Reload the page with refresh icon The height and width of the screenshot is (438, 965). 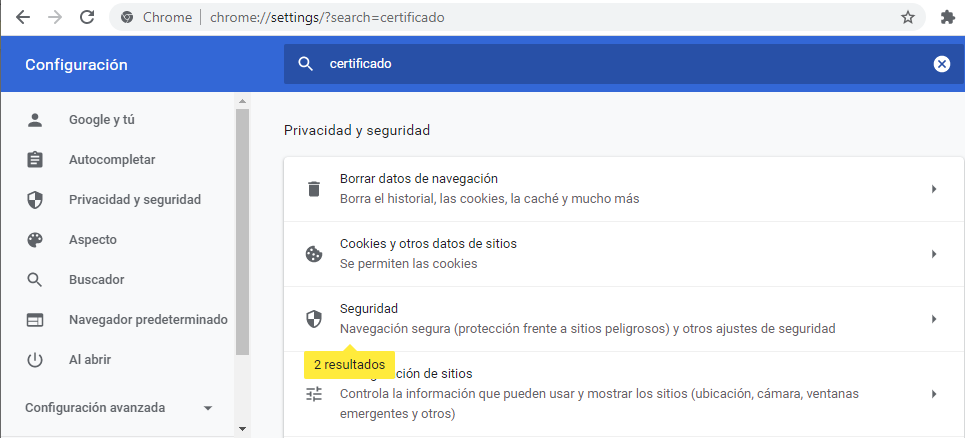click(87, 17)
